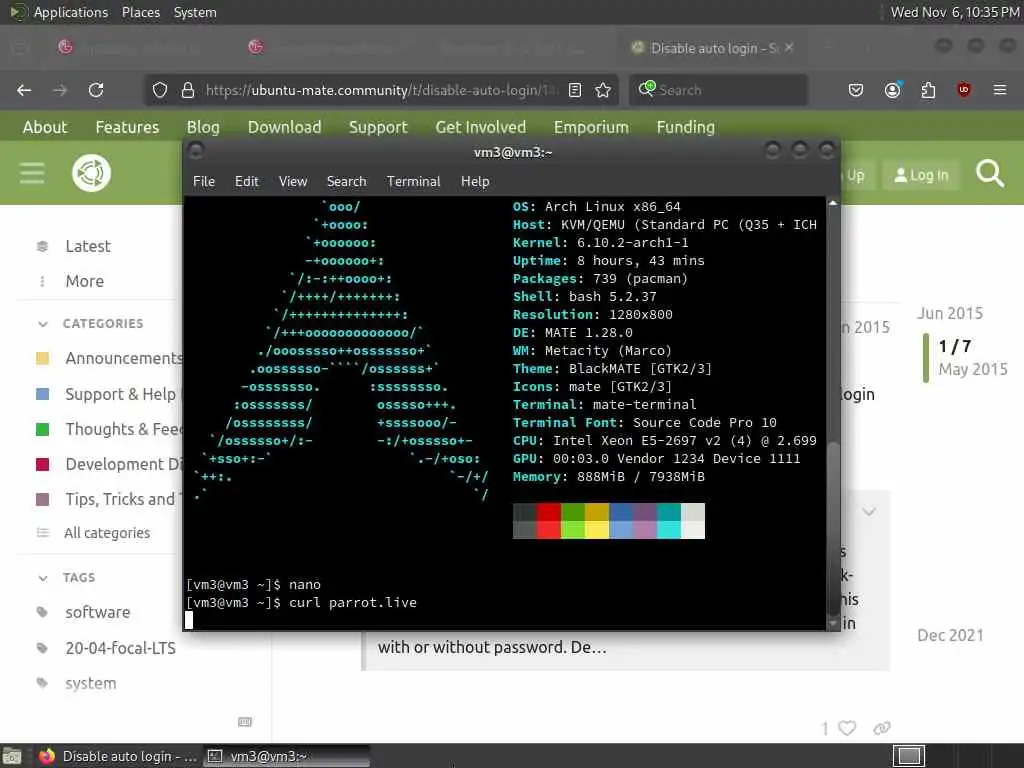
Task: Click the Ubuntu MATE community logo
Action: tap(91, 173)
